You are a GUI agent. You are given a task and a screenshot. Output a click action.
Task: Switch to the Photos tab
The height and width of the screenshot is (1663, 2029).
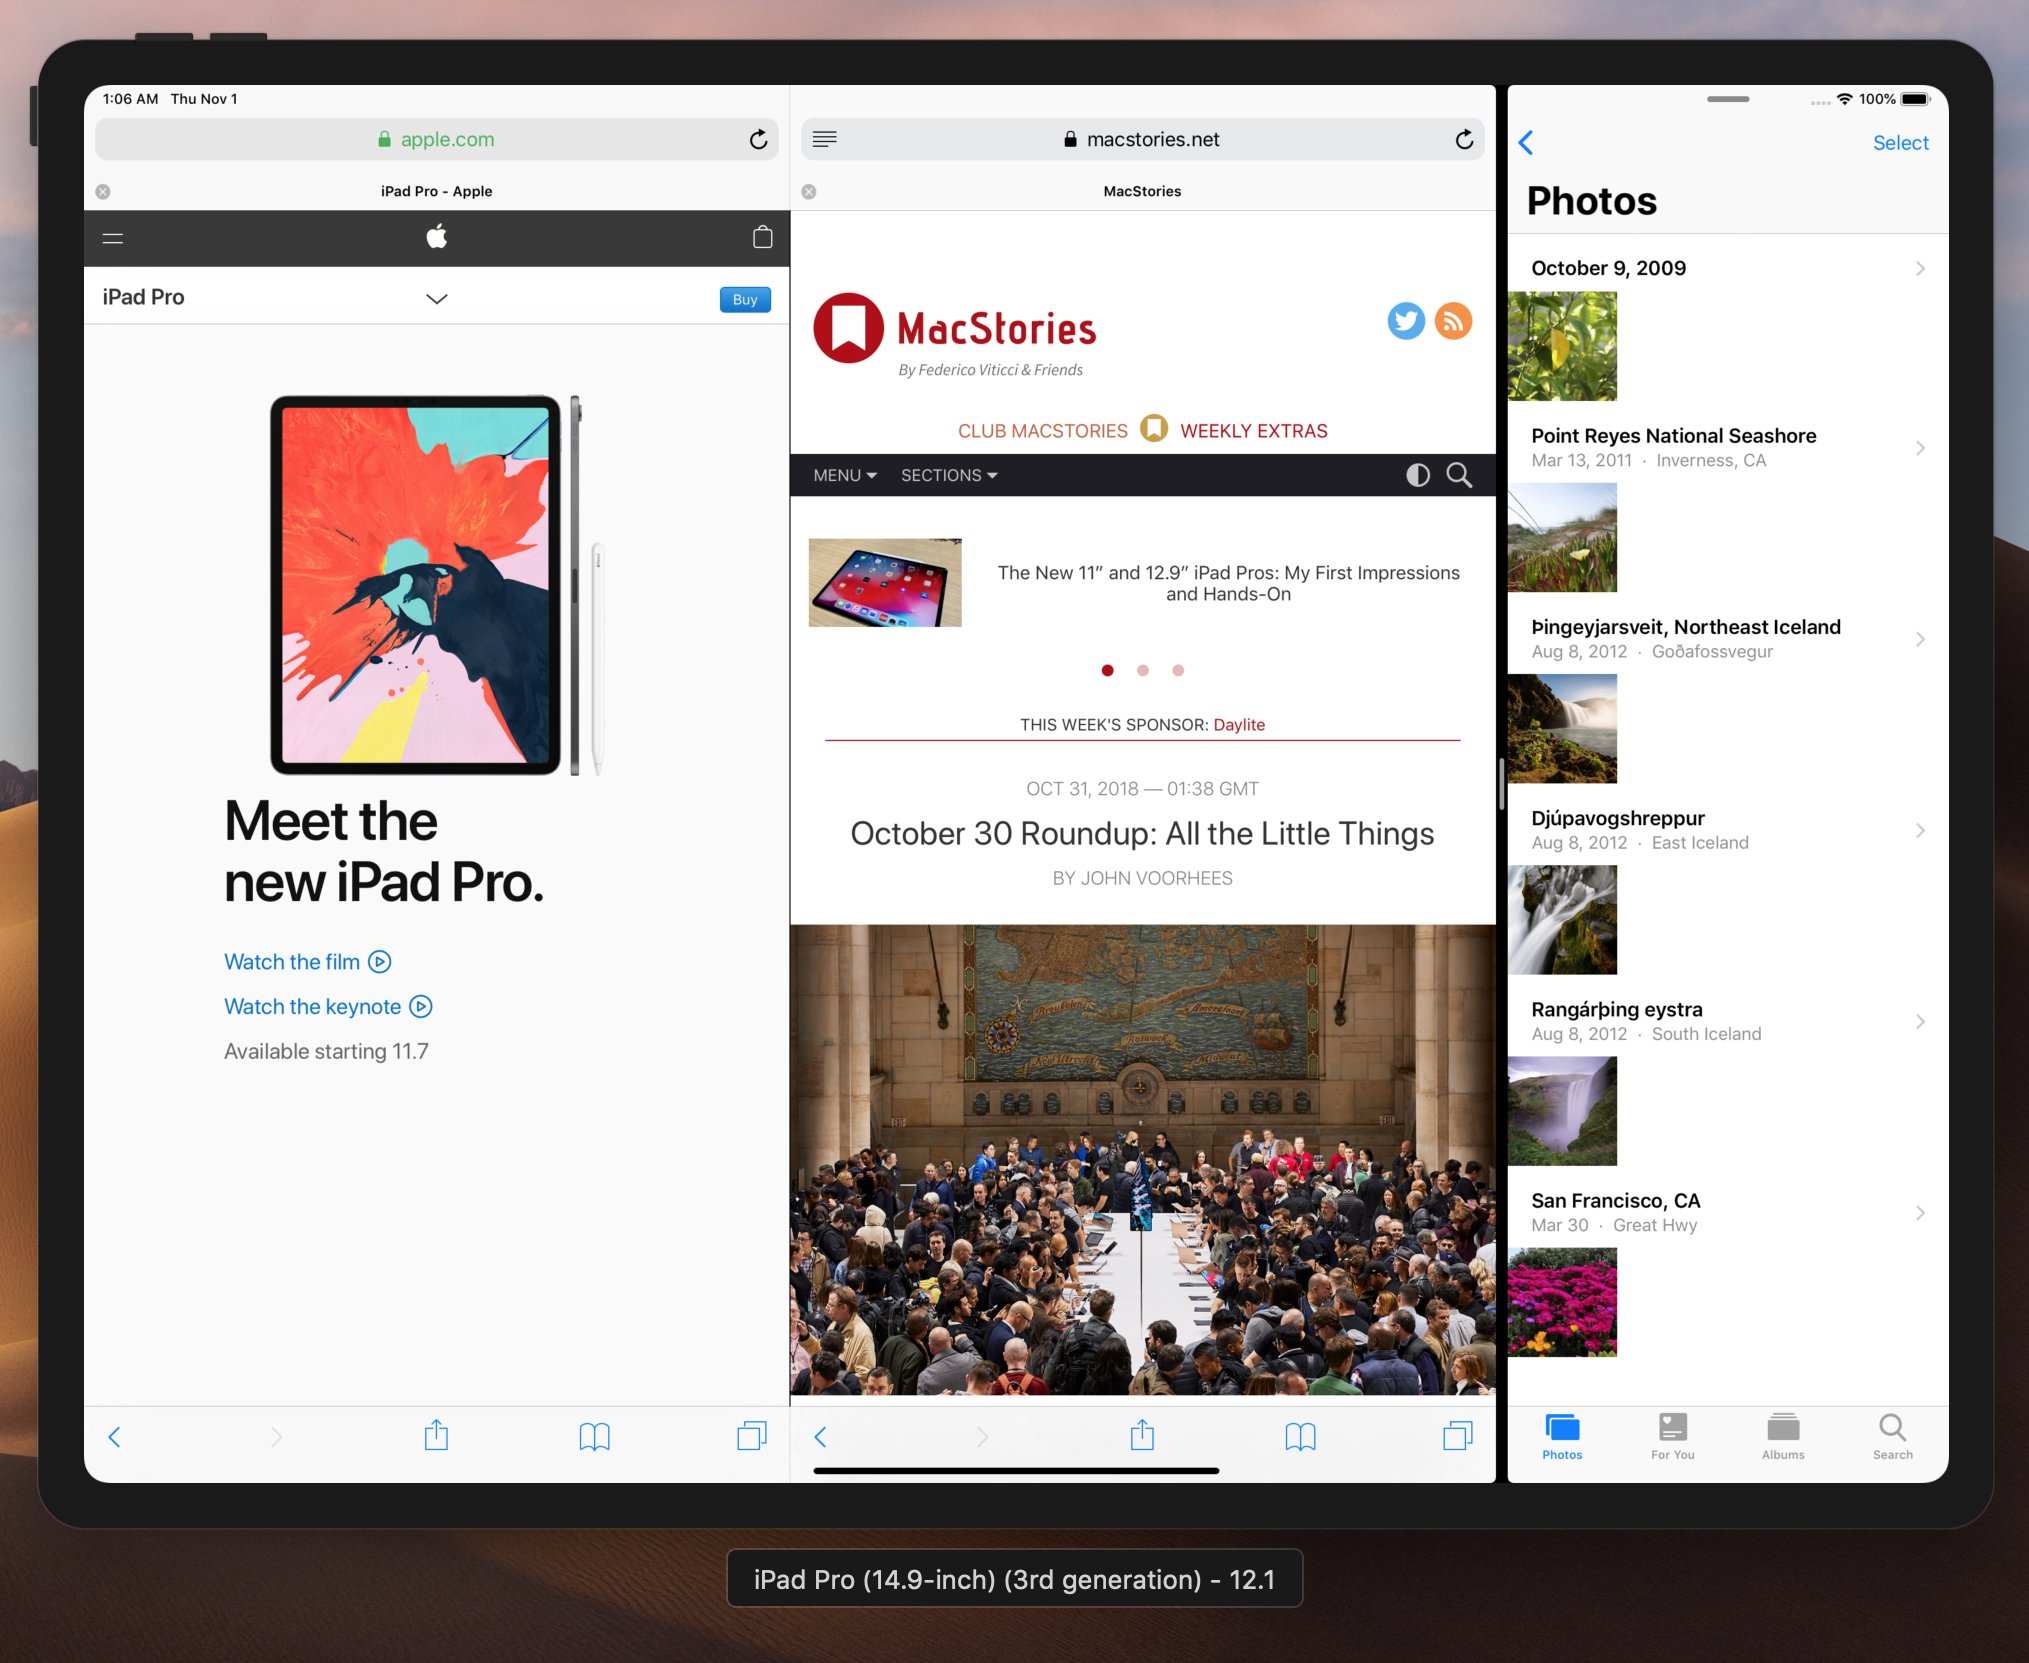pos(1562,1436)
